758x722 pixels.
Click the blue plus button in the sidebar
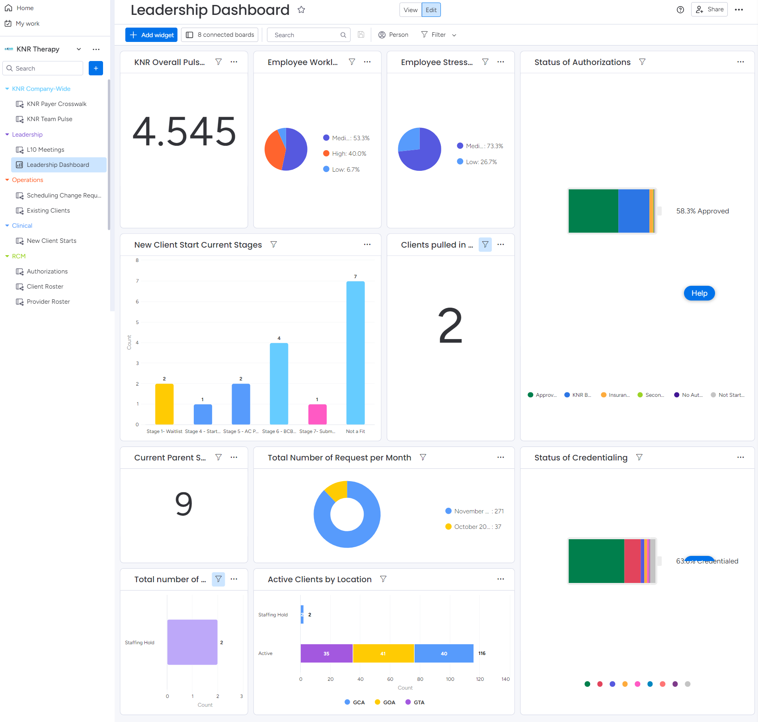(x=96, y=69)
